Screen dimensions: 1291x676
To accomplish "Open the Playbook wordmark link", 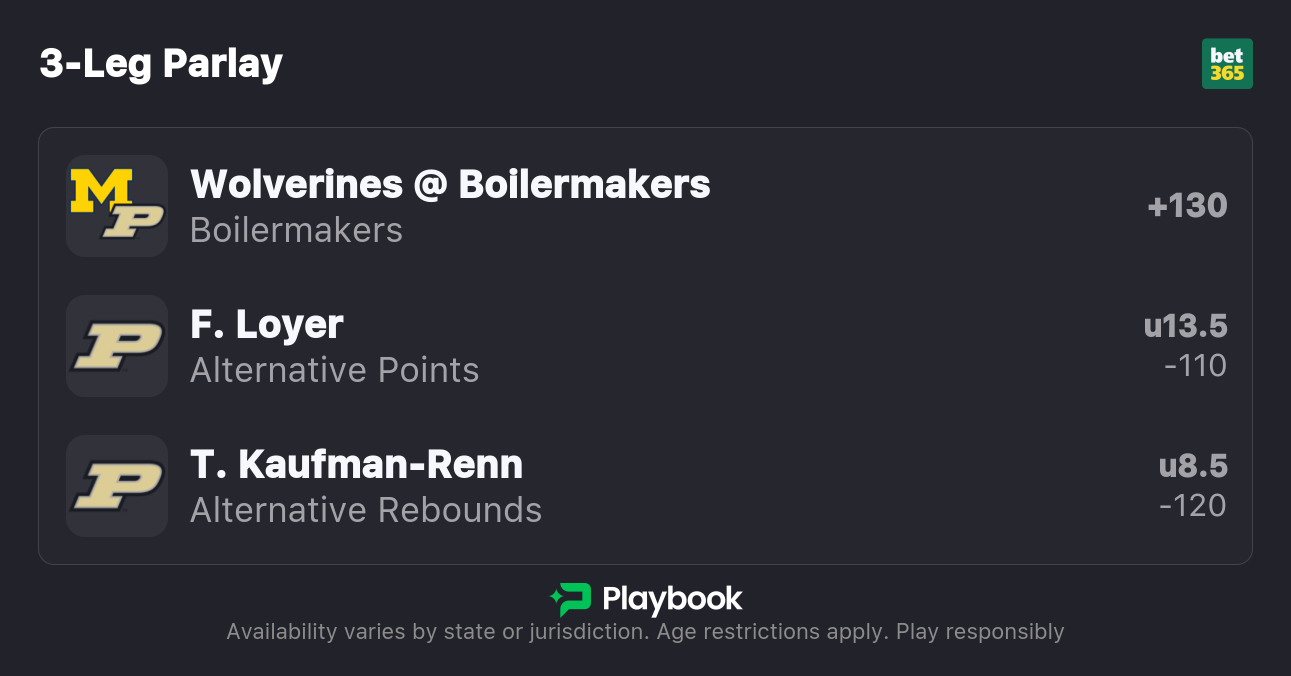I will [x=672, y=599].
